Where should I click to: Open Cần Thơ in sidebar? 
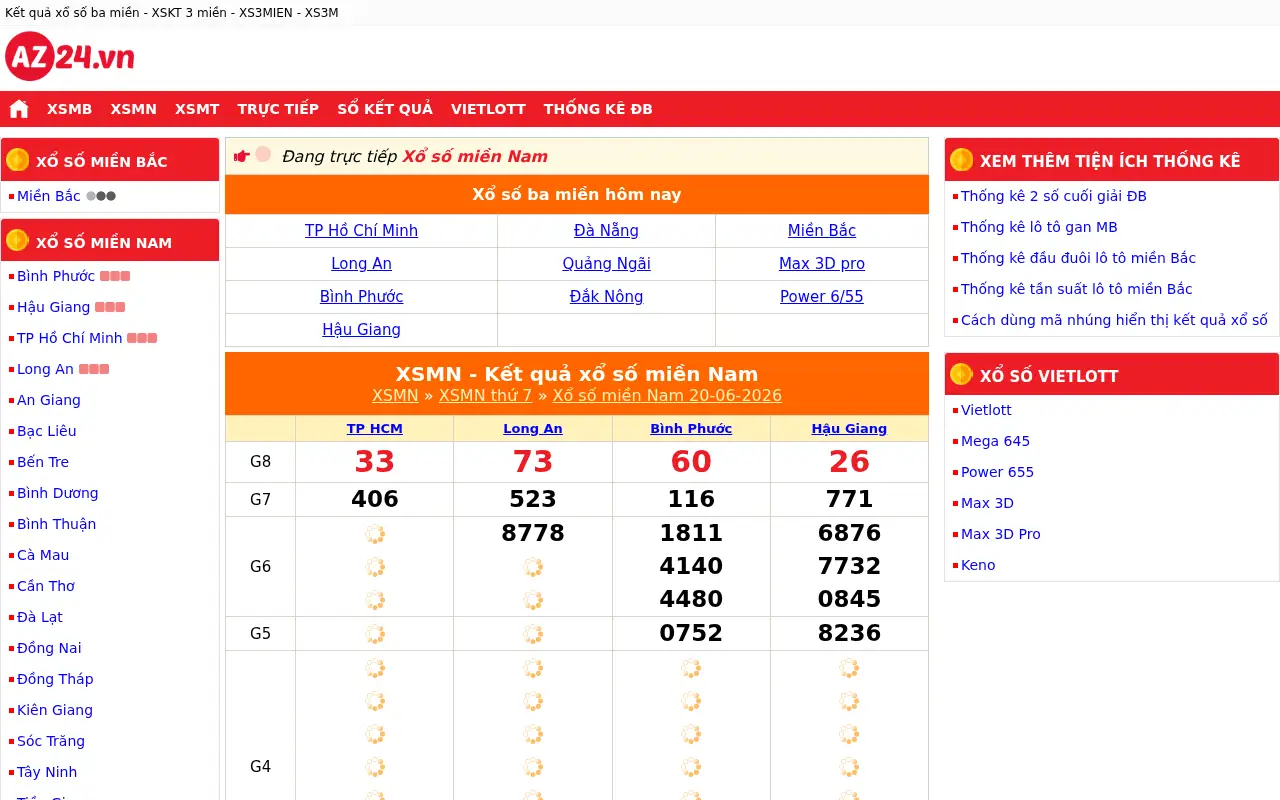[x=46, y=586]
